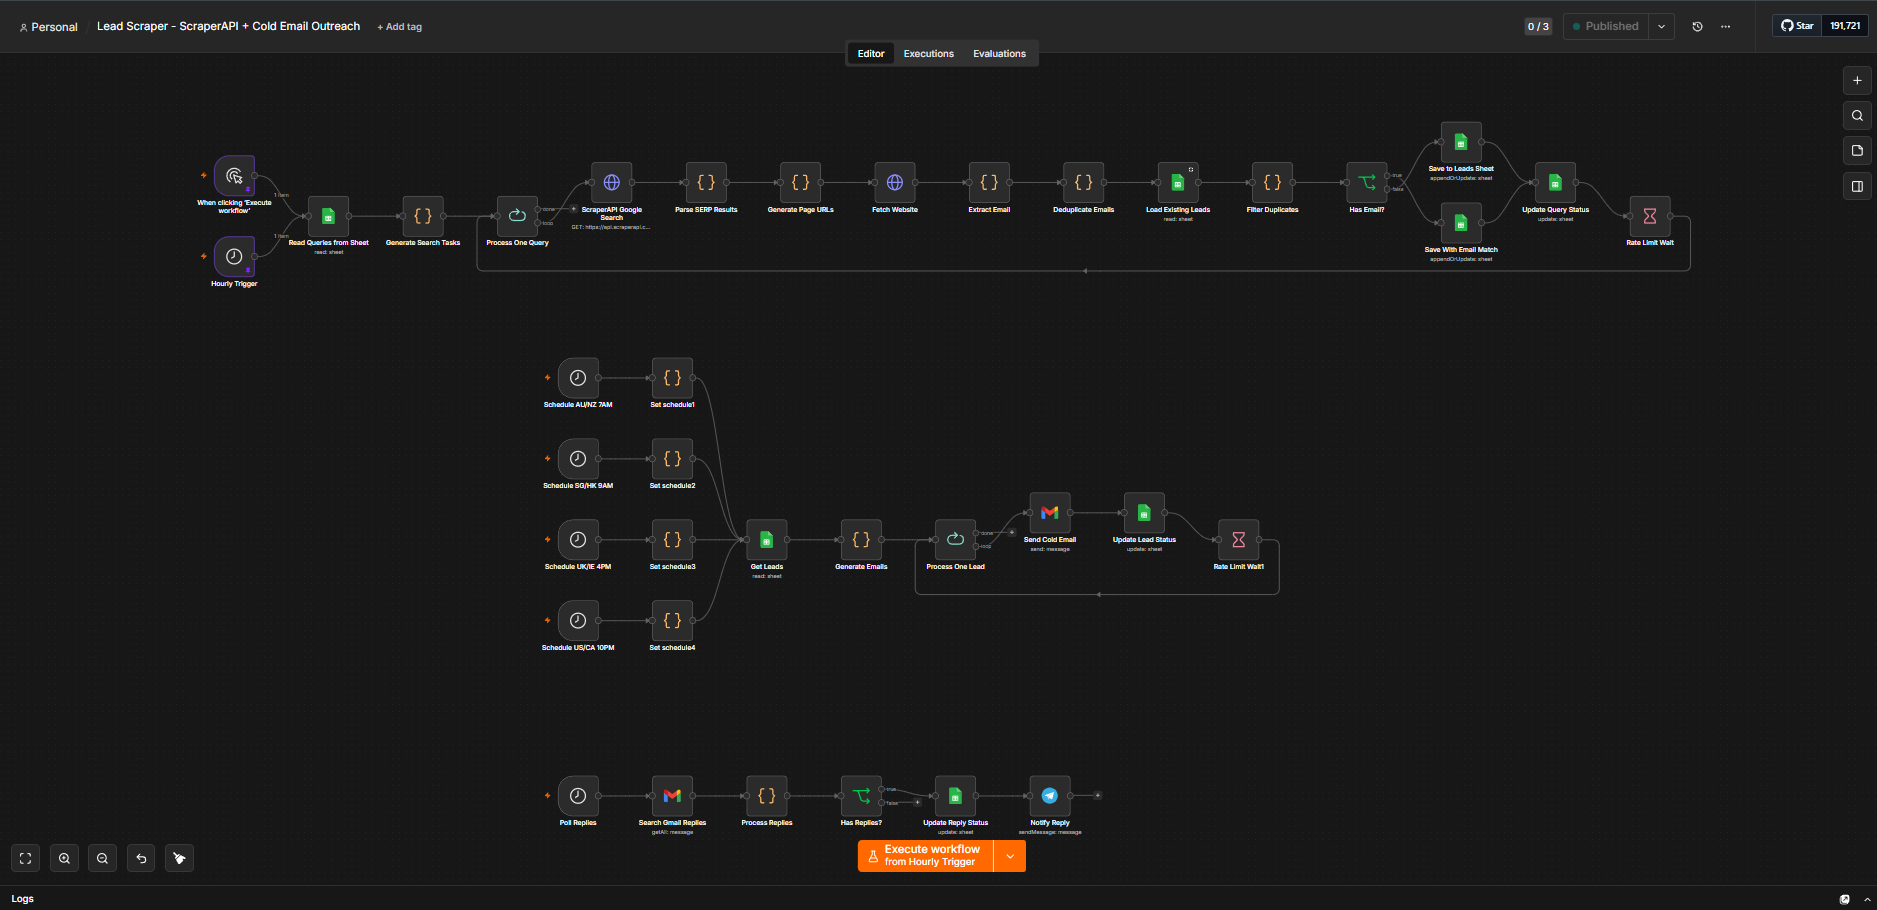Click the zoom in canvas icon
This screenshot has width=1877, height=910.
[x=64, y=858]
